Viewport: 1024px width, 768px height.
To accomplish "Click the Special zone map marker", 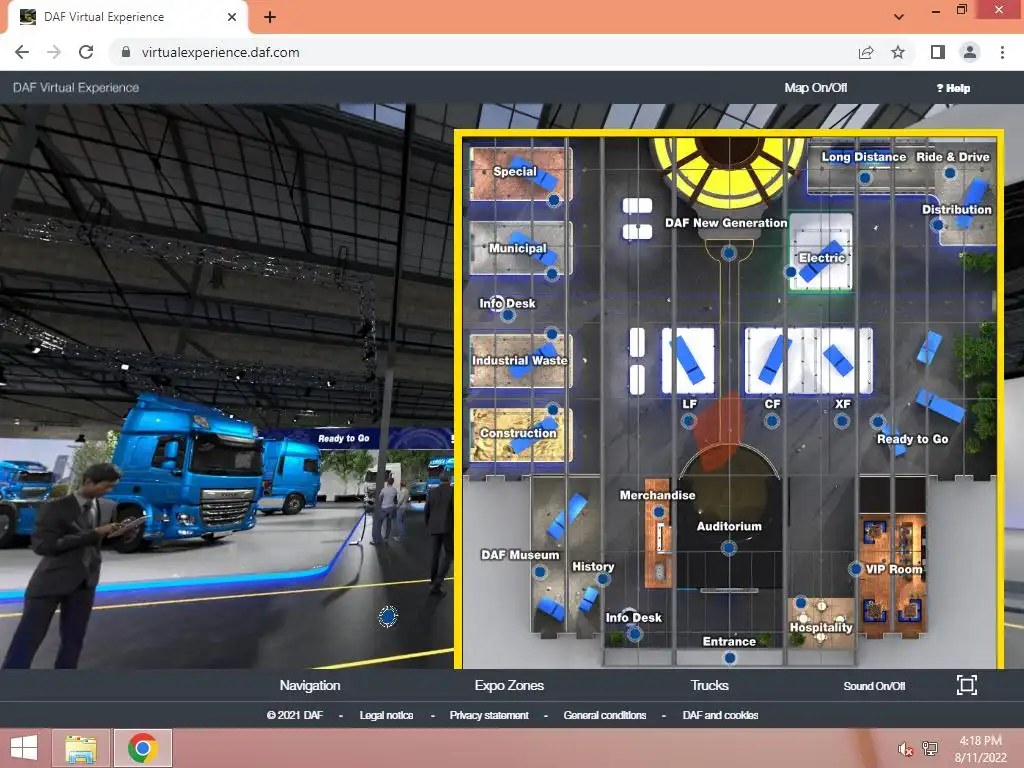I will coord(553,200).
